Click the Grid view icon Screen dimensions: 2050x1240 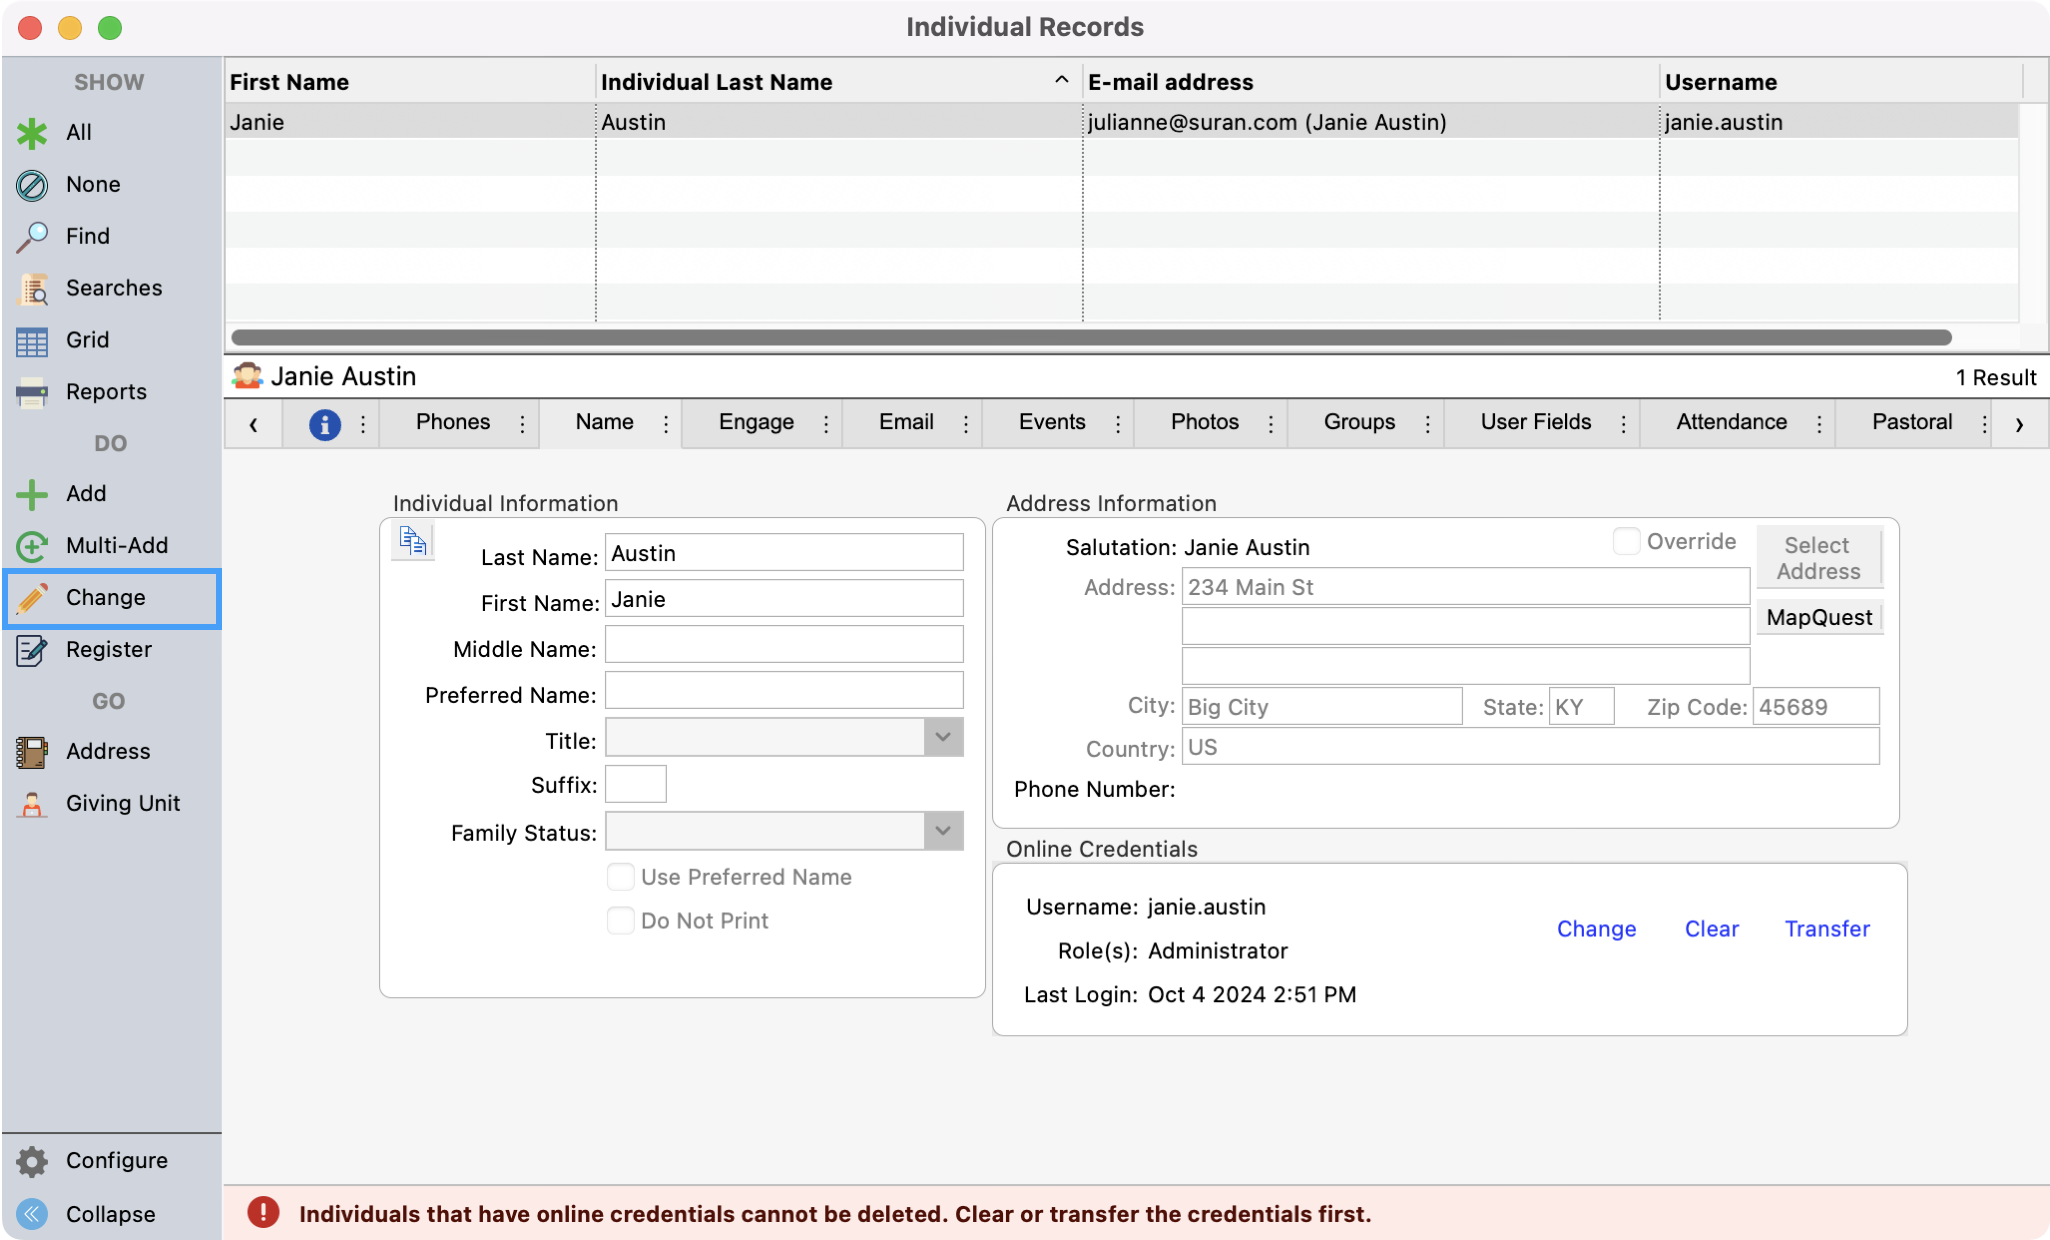tap(32, 341)
